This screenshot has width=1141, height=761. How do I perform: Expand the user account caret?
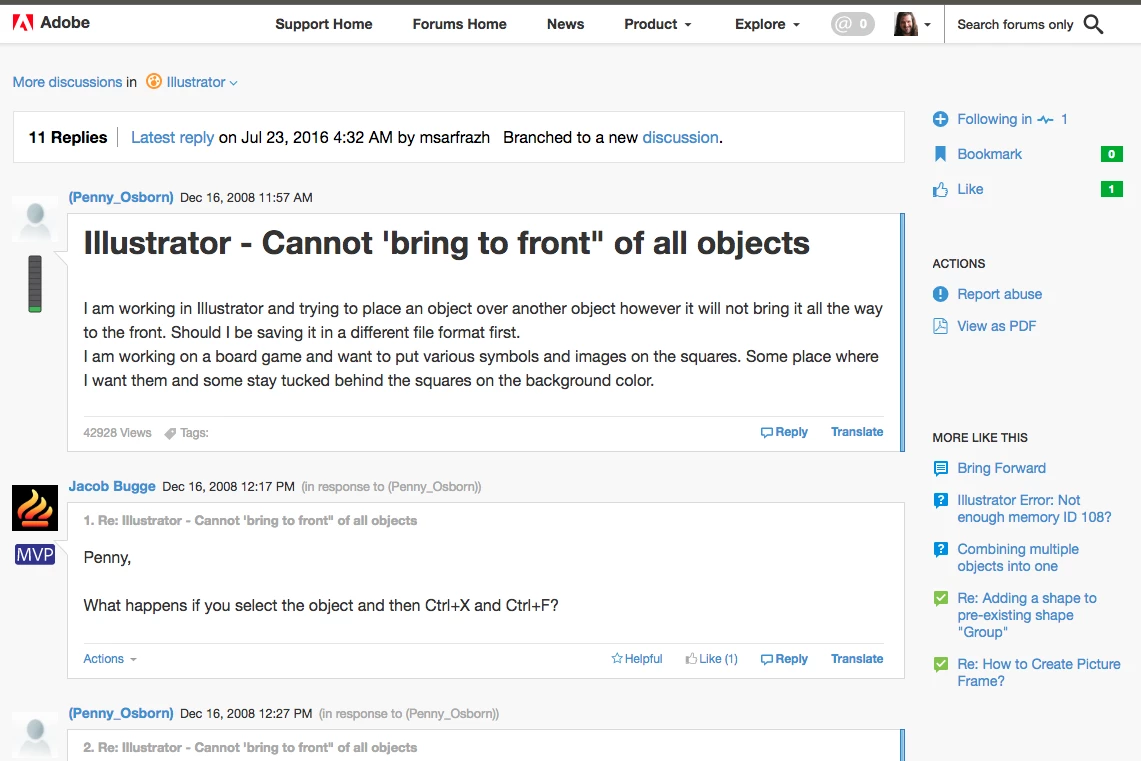927,25
